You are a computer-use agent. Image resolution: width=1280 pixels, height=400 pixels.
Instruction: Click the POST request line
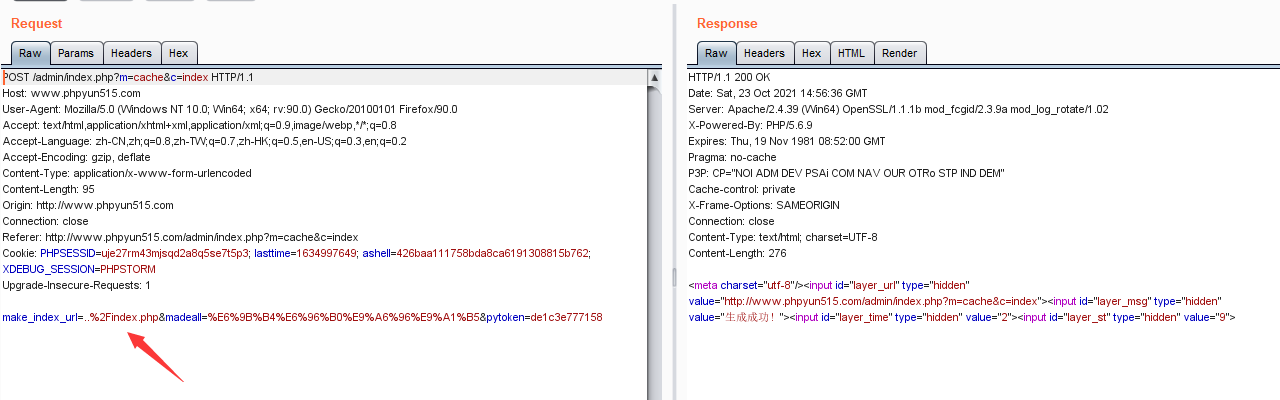128,77
